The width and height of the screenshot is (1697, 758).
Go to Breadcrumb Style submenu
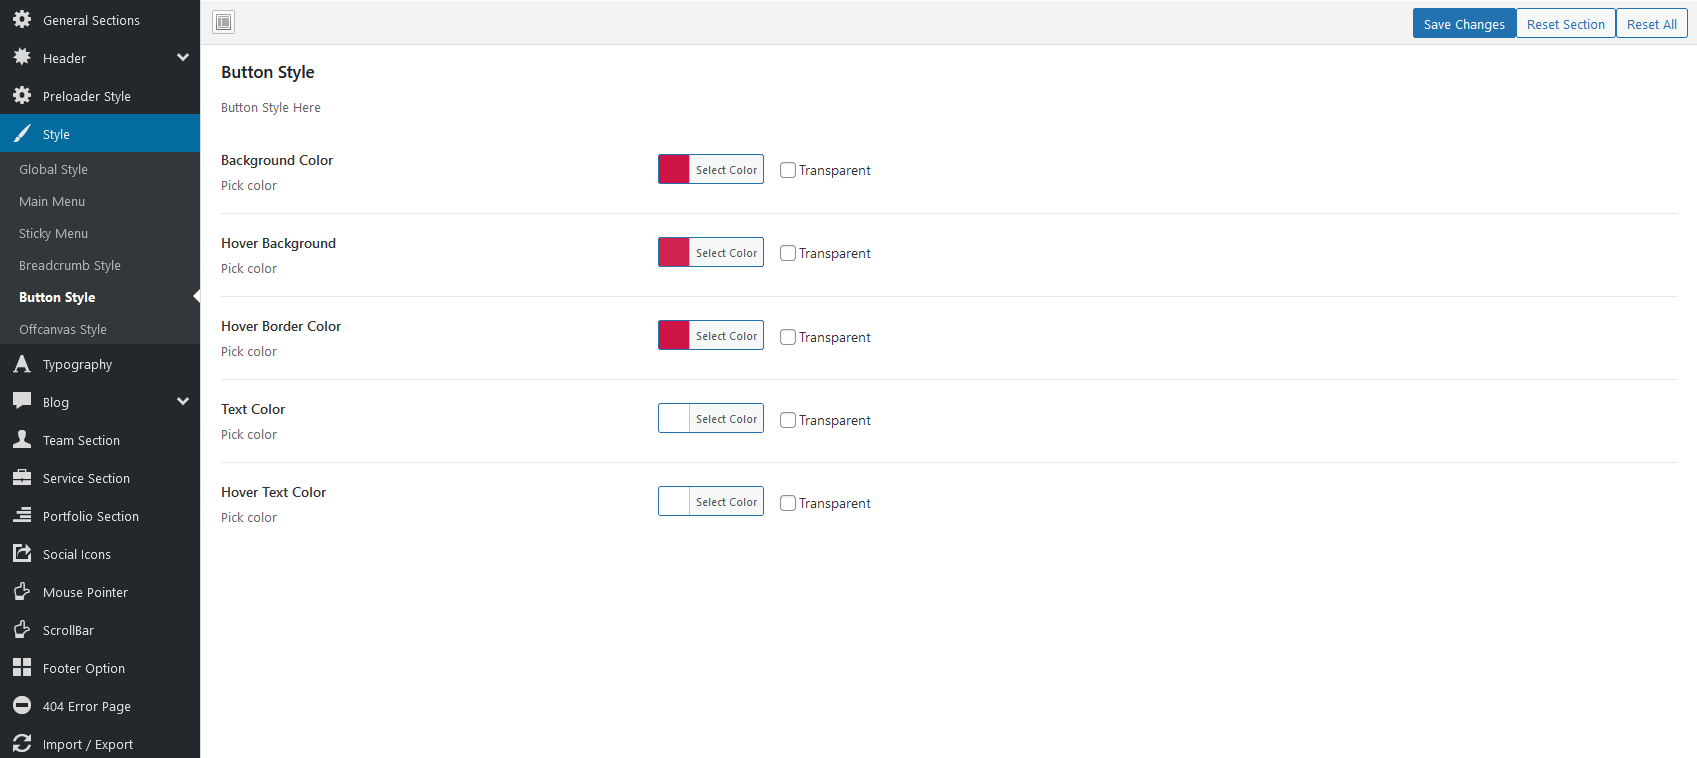click(70, 265)
